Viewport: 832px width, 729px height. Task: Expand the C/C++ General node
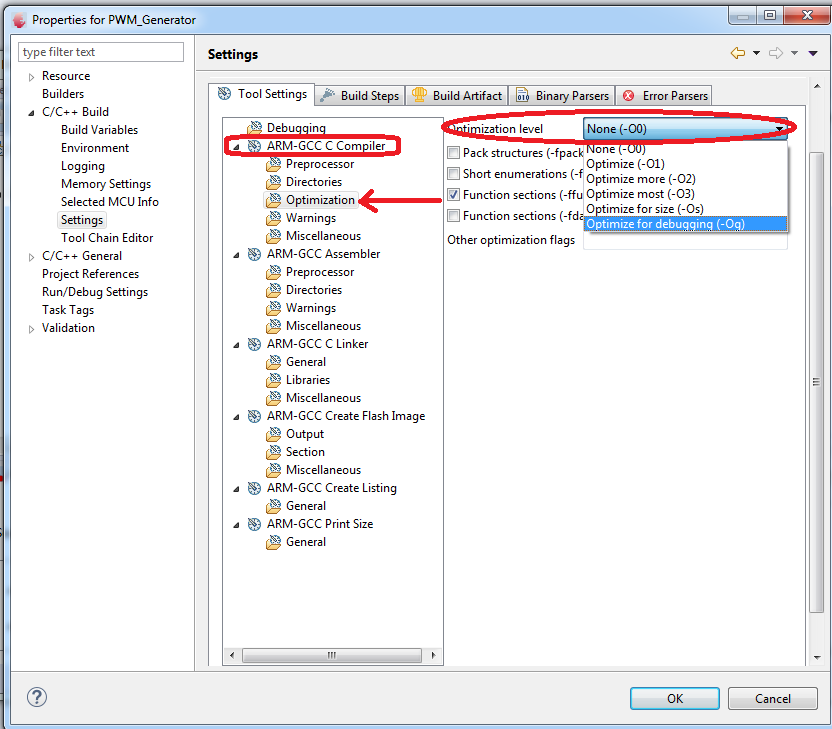pos(31,257)
